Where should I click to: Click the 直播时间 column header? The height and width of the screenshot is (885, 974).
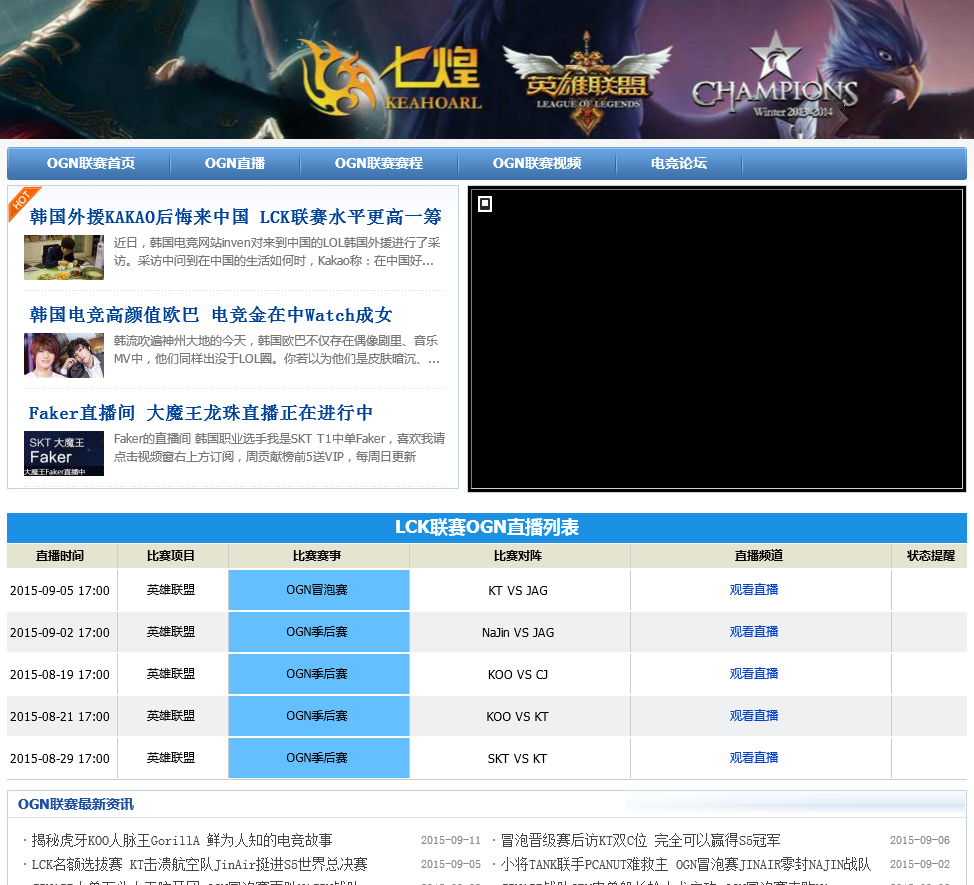tap(60, 556)
